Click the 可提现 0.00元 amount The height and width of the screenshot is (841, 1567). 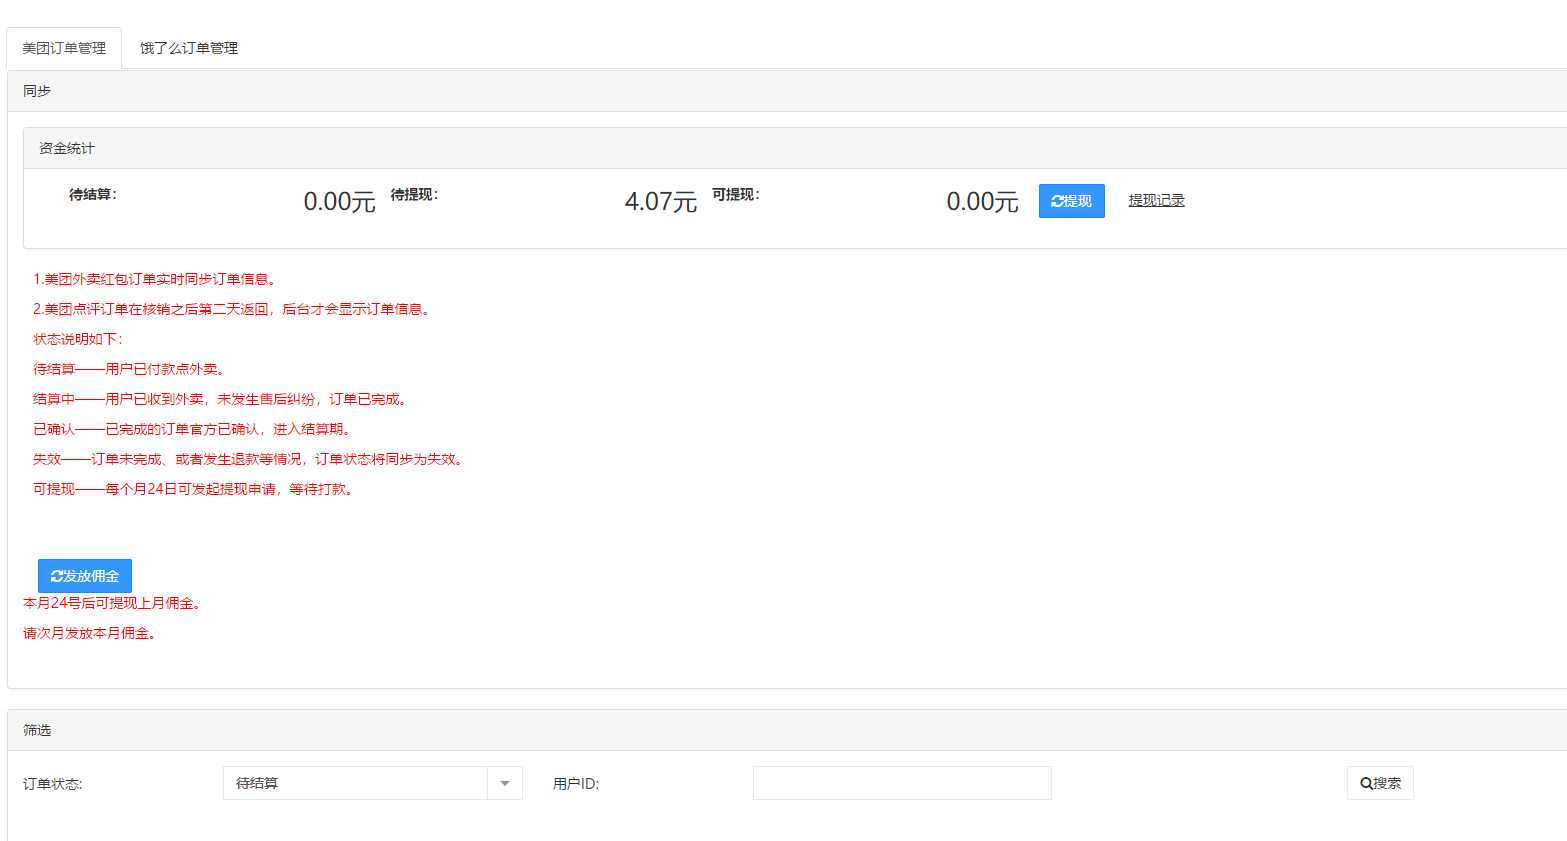(982, 202)
